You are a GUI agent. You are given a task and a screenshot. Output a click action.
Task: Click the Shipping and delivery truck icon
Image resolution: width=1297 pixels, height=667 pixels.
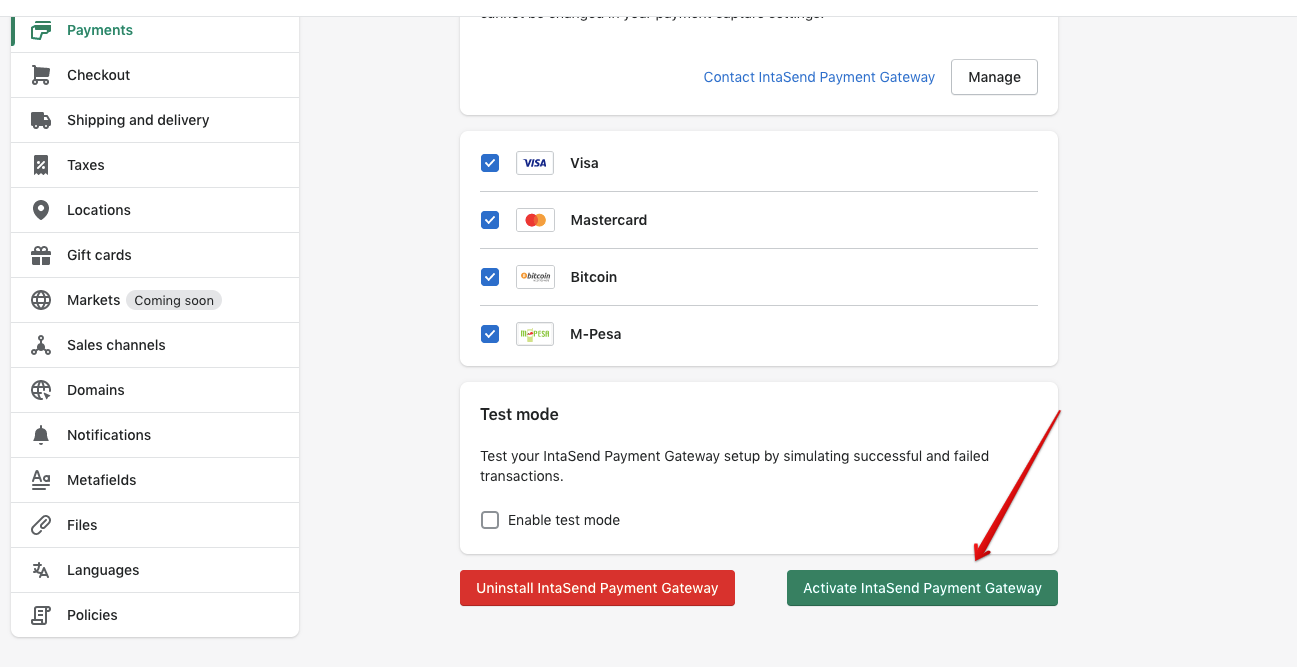(41, 120)
